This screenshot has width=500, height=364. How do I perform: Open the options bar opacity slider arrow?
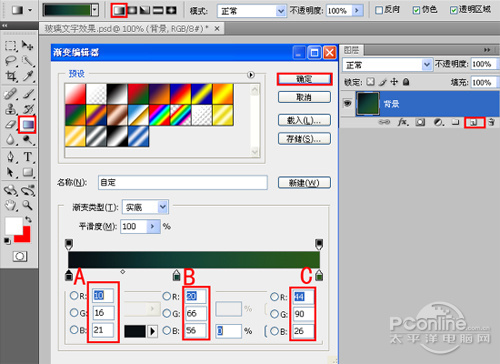pos(357,11)
